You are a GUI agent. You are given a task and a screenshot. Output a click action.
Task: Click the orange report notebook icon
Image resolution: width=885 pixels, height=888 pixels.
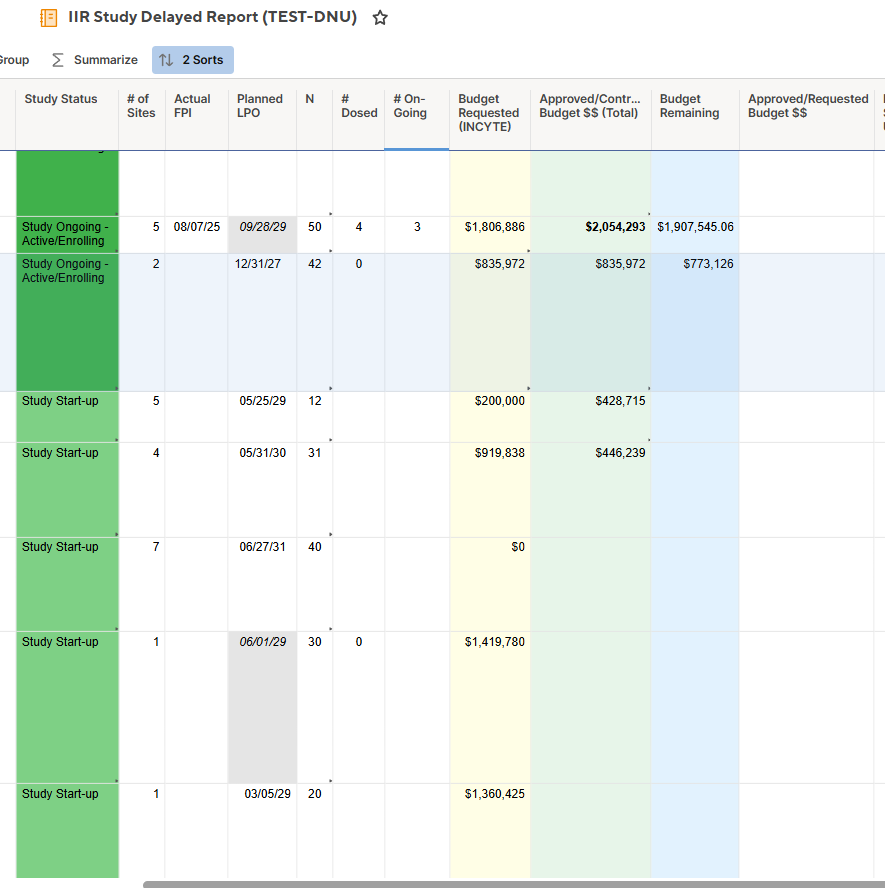[49, 18]
